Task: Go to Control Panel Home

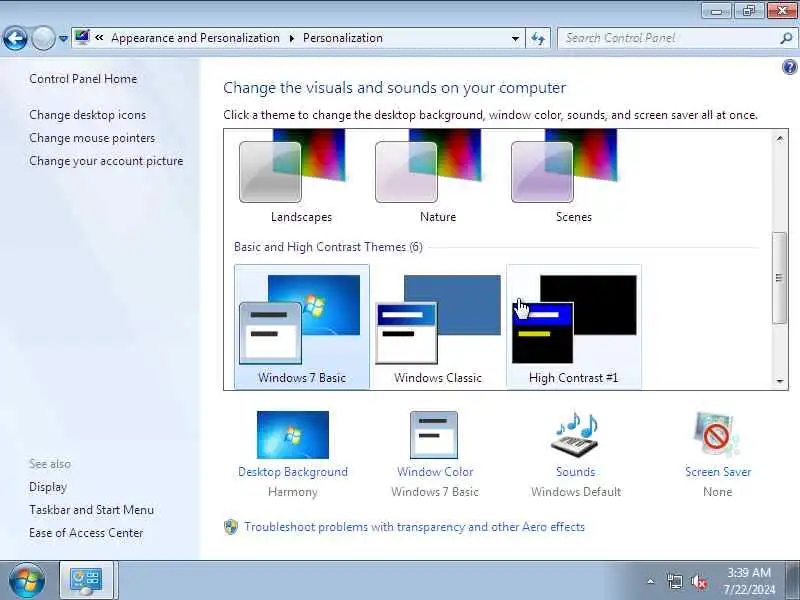Action: (x=83, y=79)
